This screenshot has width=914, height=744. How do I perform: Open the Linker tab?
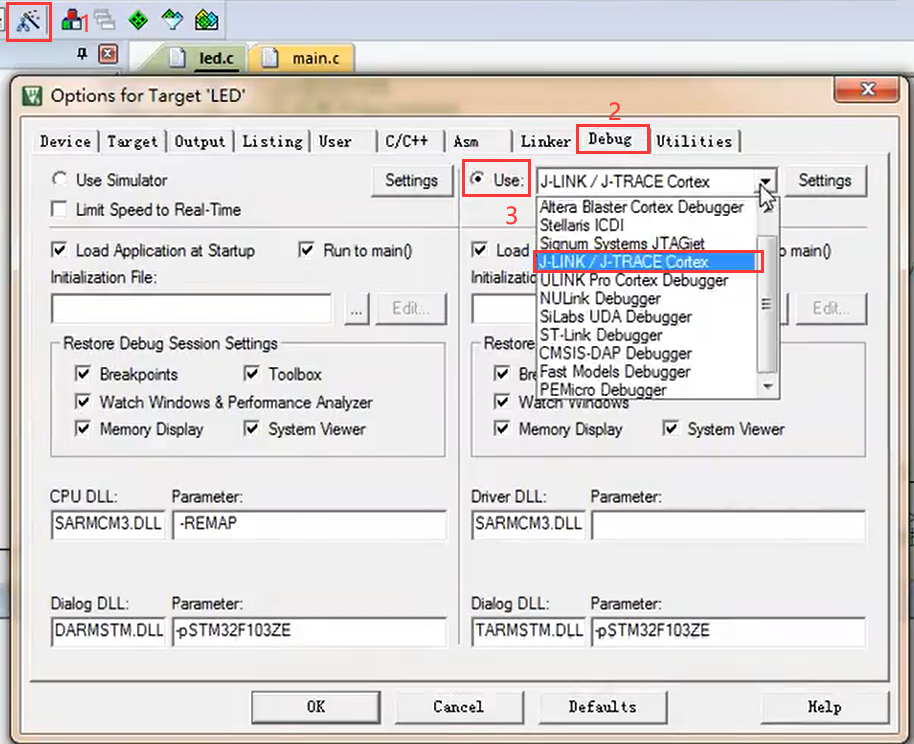pyautogui.click(x=546, y=142)
